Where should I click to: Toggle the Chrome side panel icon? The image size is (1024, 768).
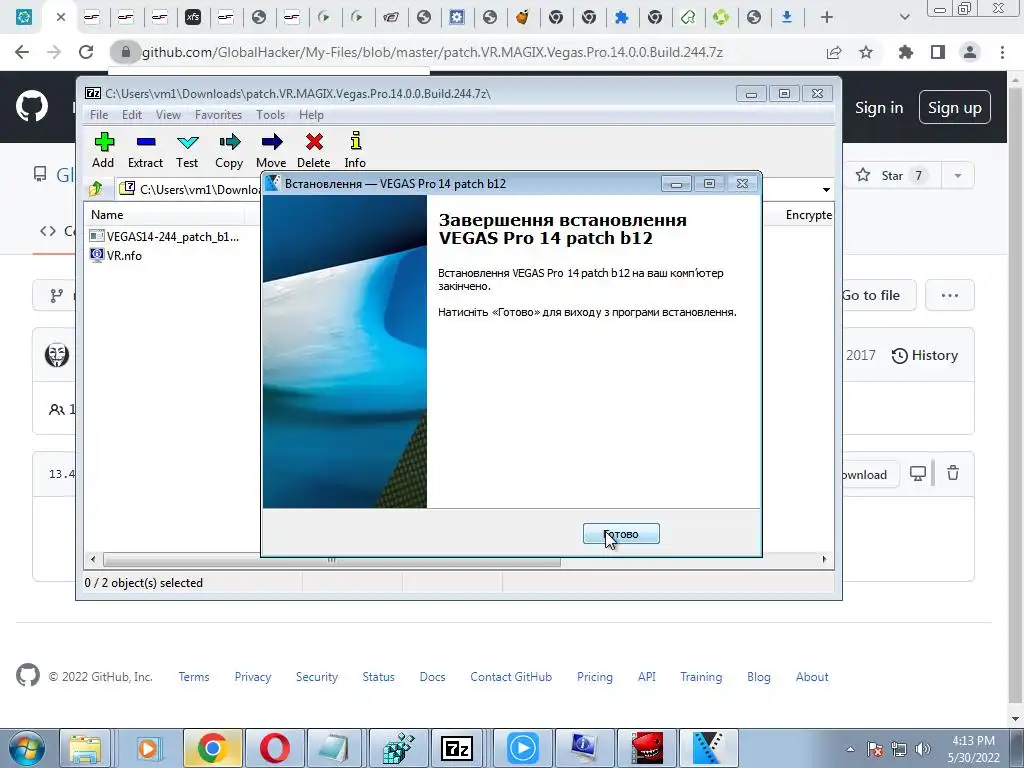click(938, 52)
